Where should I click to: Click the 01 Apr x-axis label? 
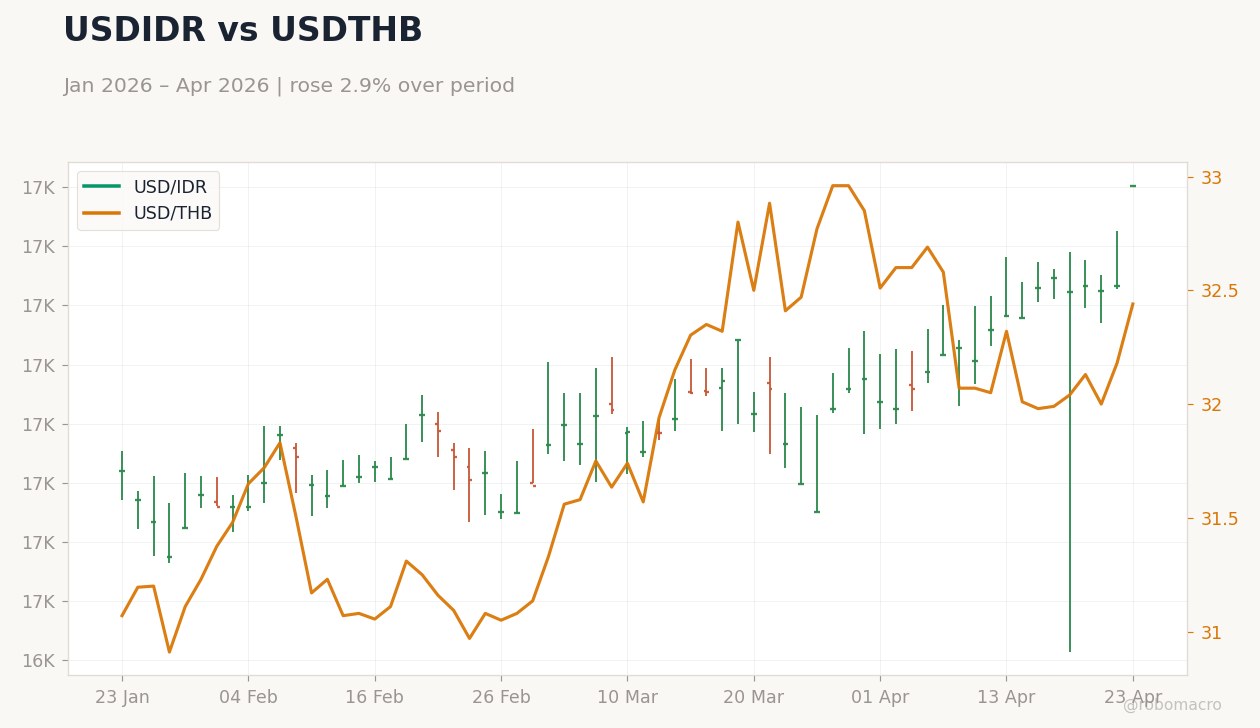880,698
